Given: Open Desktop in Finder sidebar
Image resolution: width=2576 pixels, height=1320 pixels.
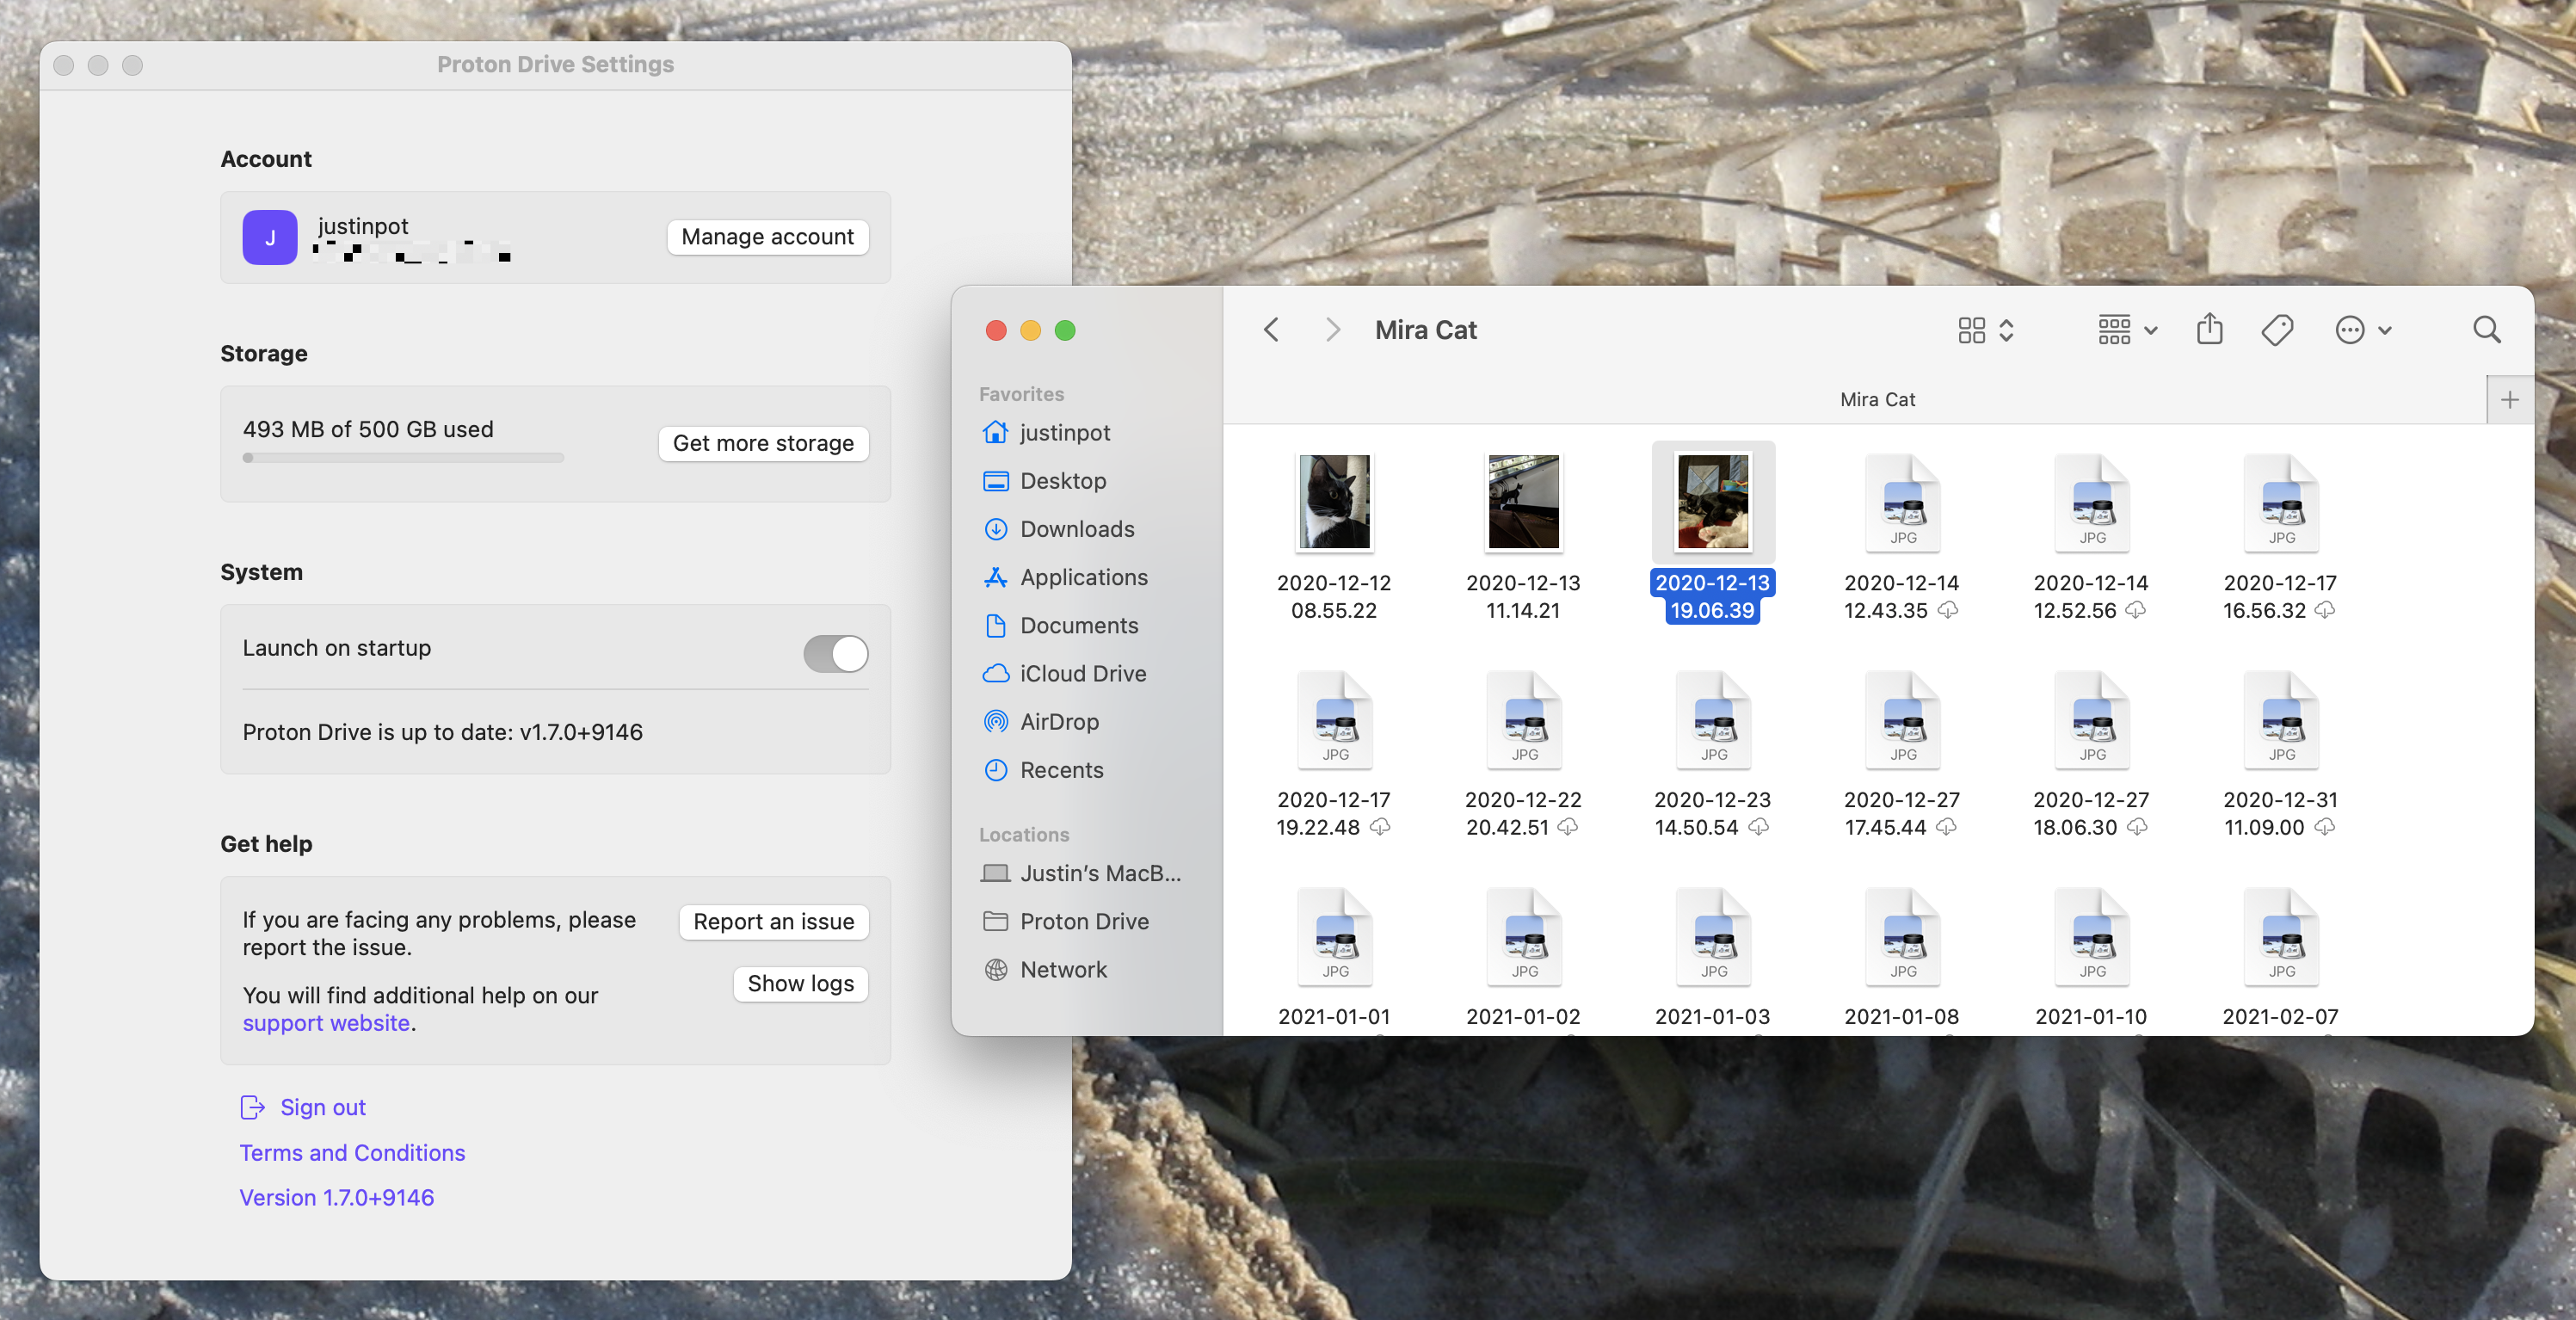Looking at the screenshot, I should coord(1044,481).
